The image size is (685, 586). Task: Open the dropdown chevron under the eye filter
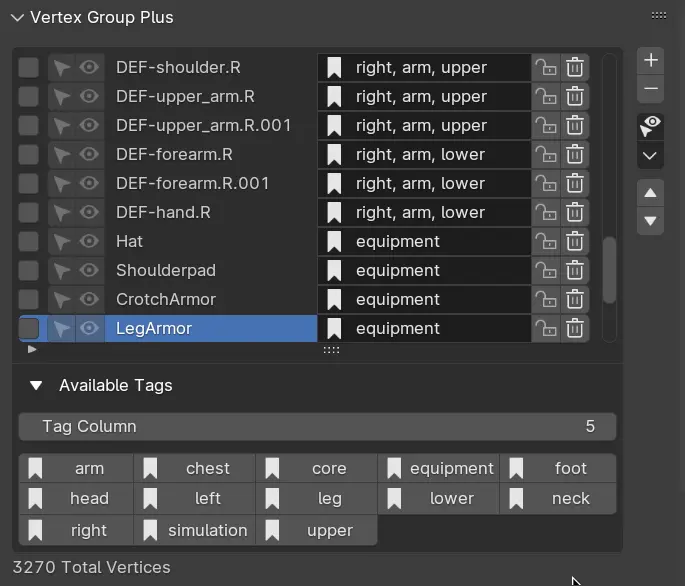651,156
